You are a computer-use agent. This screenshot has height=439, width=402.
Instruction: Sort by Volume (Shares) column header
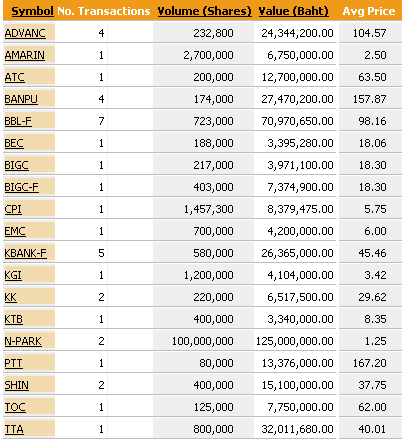(x=204, y=11)
